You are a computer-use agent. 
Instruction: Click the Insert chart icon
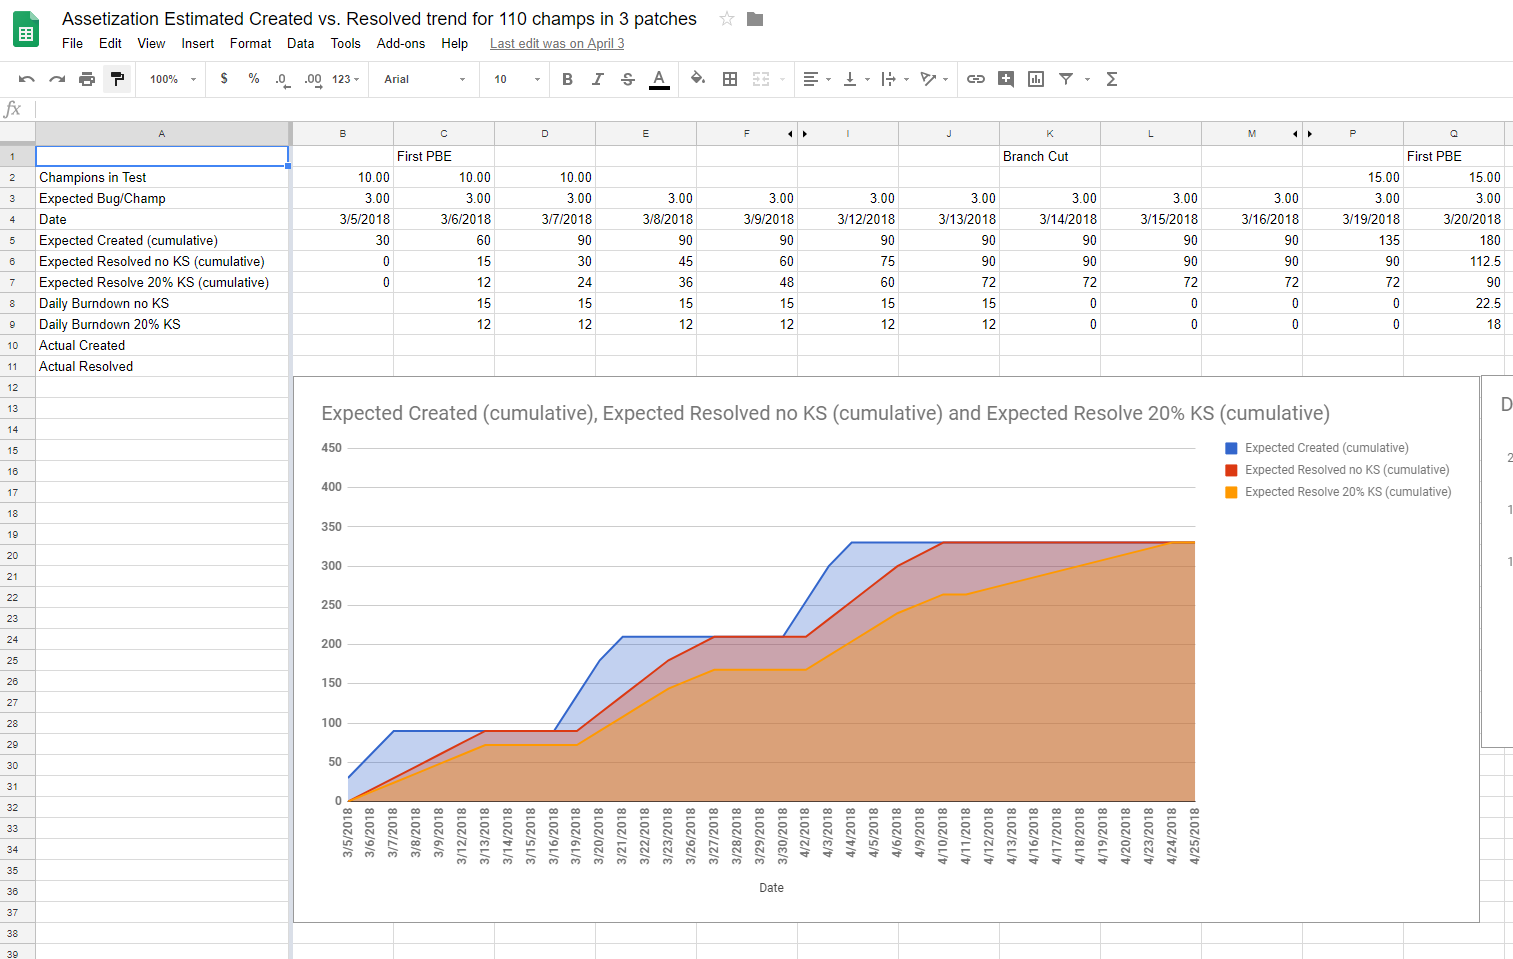click(x=1036, y=79)
